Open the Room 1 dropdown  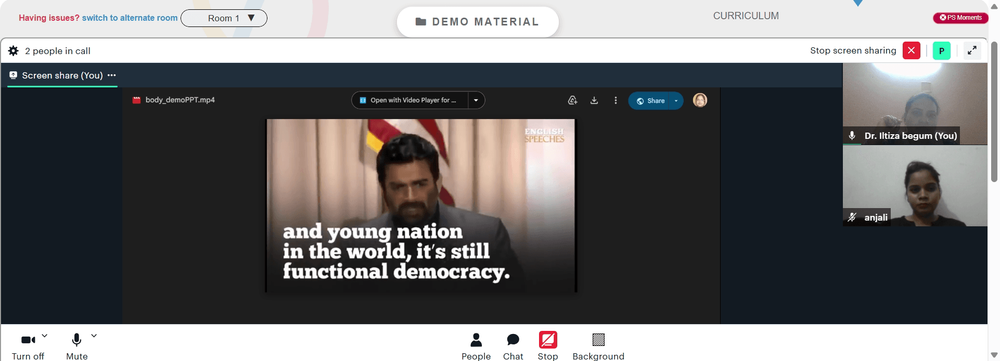[224, 18]
